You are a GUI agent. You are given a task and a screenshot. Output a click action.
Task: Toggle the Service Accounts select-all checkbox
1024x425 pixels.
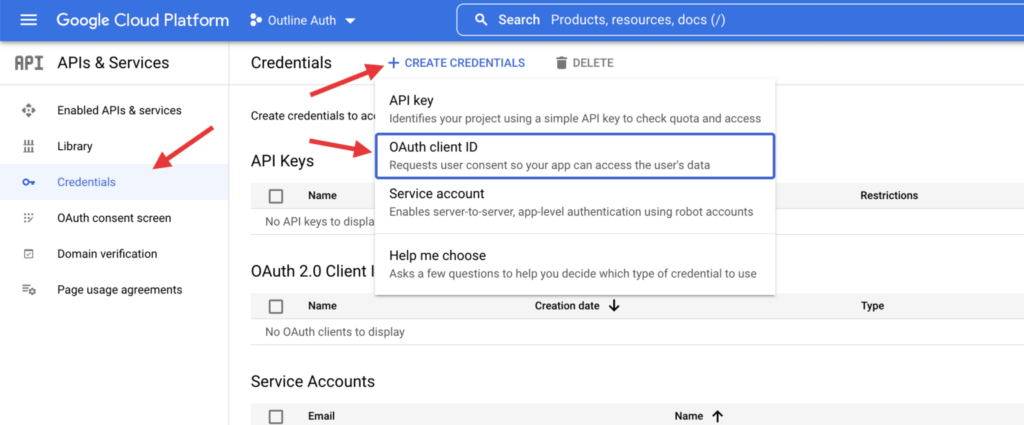click(276, 417)
